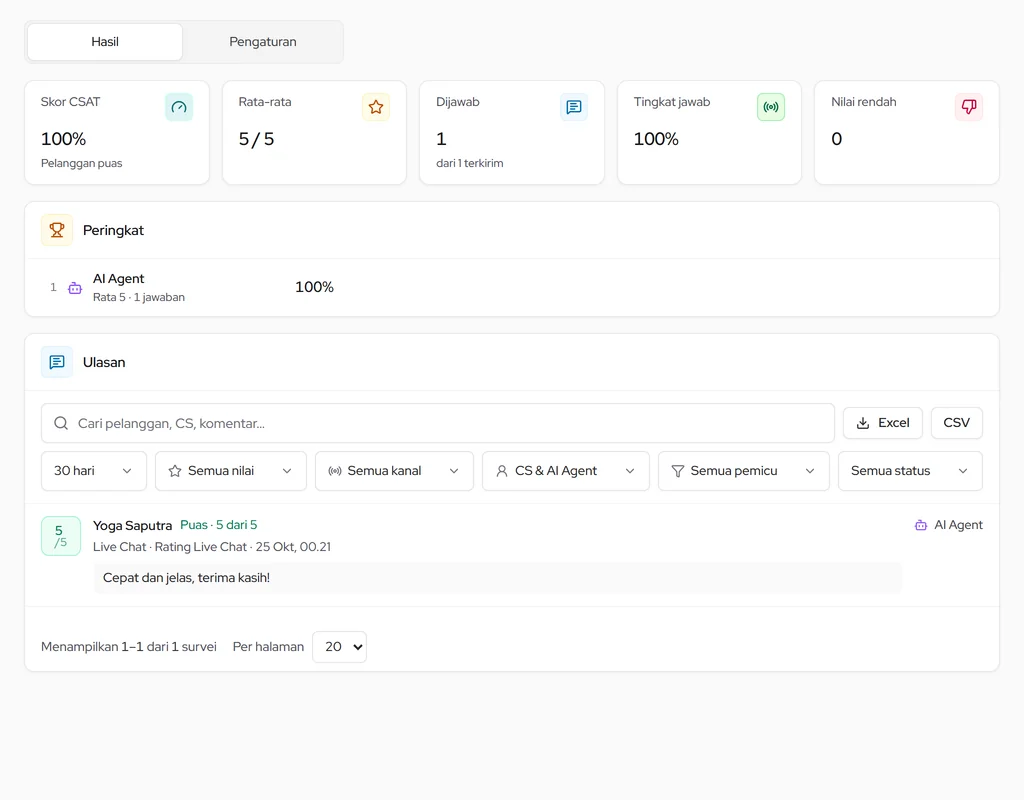Click the "5 / 5" average value
The width and height of the screenshot is (1024, 800).
256,139
